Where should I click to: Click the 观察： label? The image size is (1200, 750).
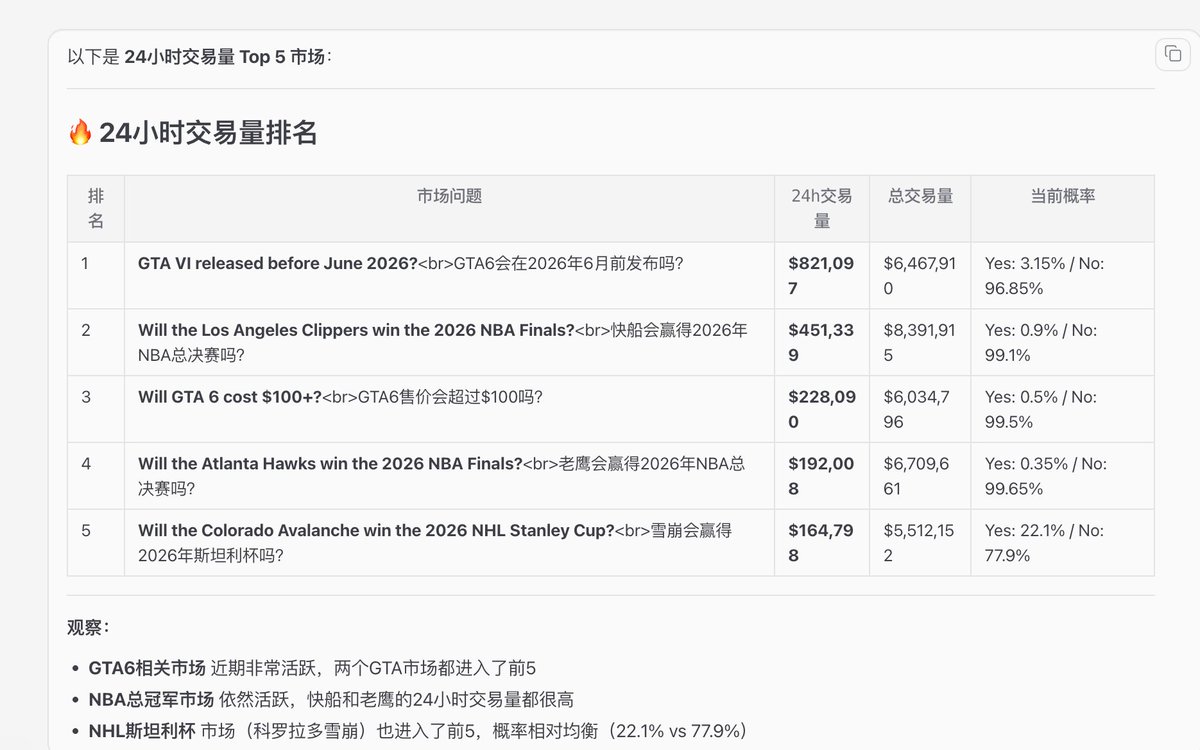pos(89,628)
